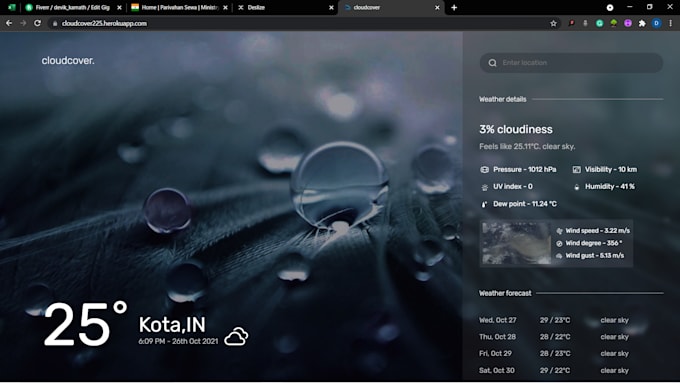
Task: Click the Wind speed icon
Action: pyautogui.click(x=559, y=231)
